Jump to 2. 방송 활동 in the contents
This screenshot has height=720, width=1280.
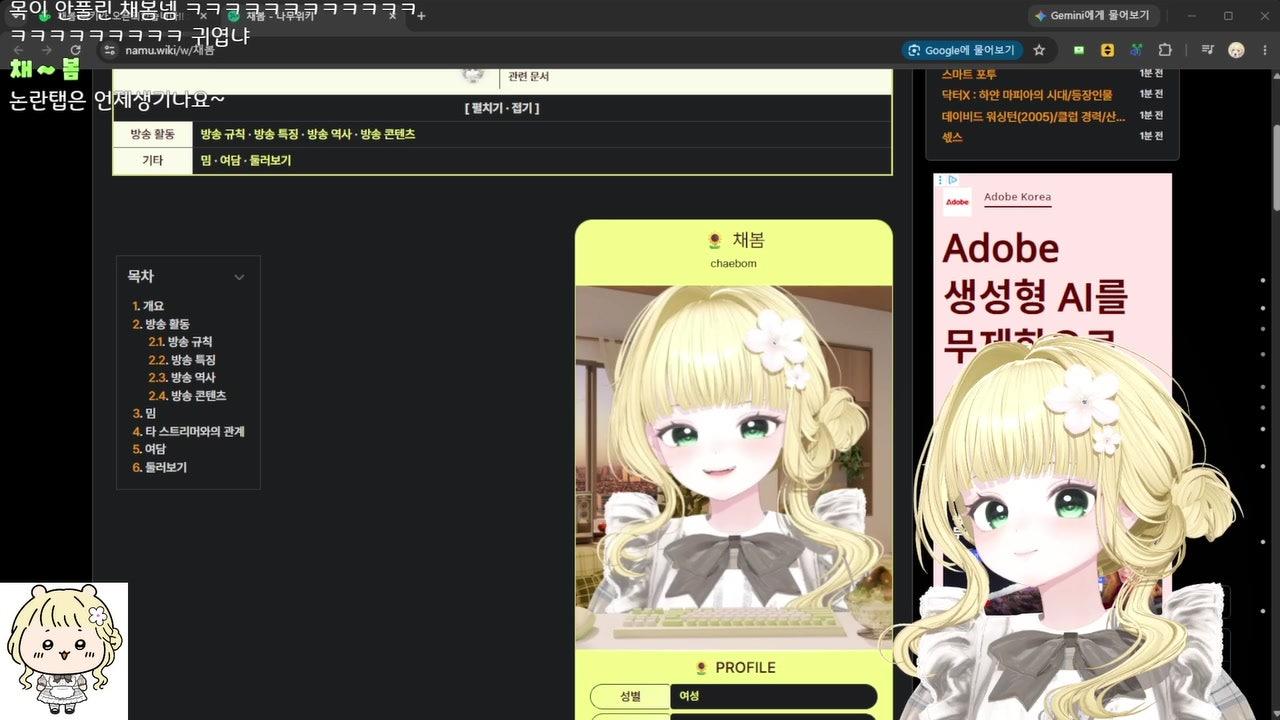[161, 324]
